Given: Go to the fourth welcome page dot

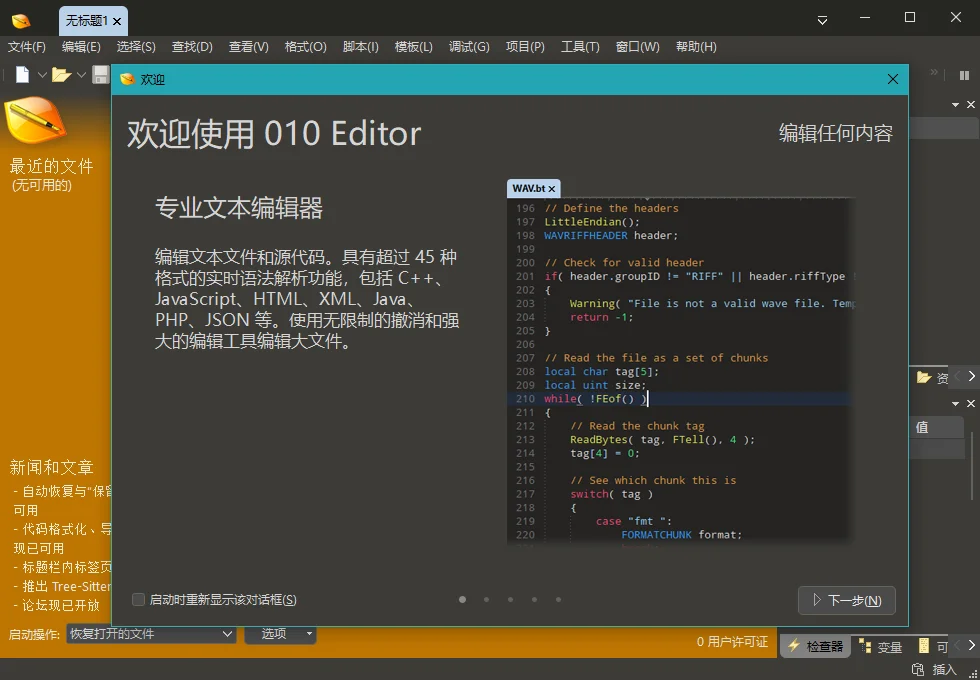Looking at the screenshot, I should tap(534, 599).
